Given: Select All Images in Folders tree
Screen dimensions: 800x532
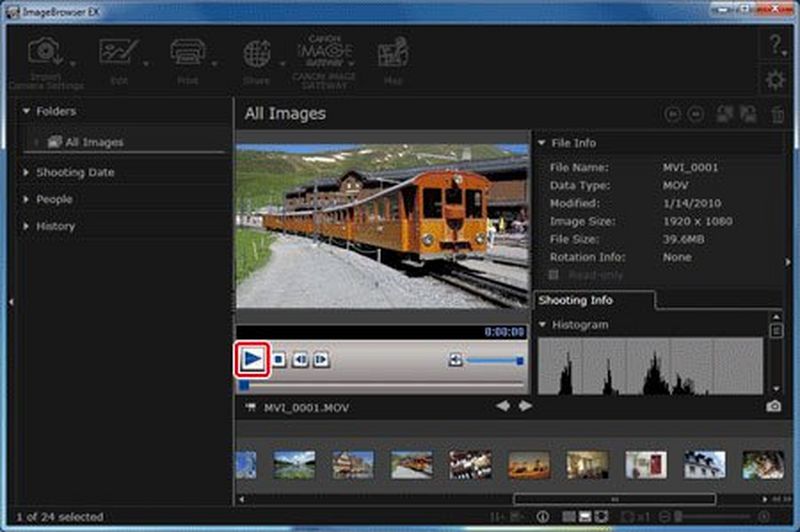Looking at the screenshot, I should pos(94,142).
